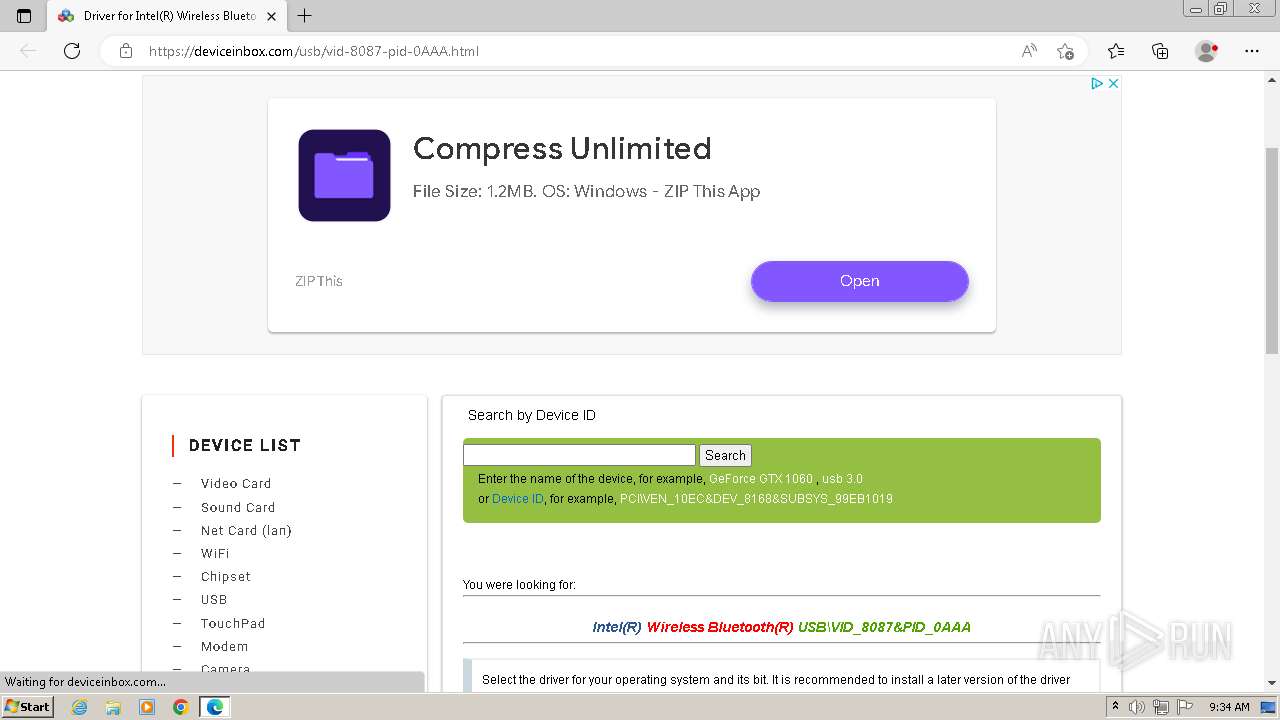Viewport: 1280px width, 720px height.
Task: Close the Driver for Intel Wireless tab
Action: tap(271, 16)
